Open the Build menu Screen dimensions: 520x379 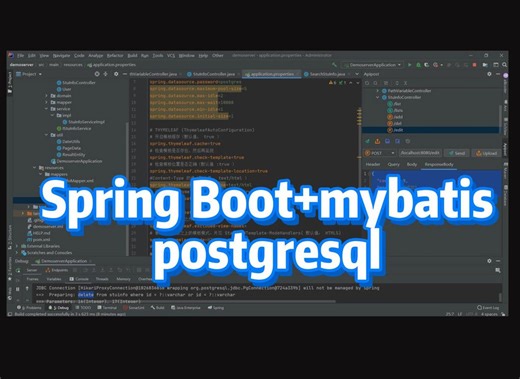point(132,56)
